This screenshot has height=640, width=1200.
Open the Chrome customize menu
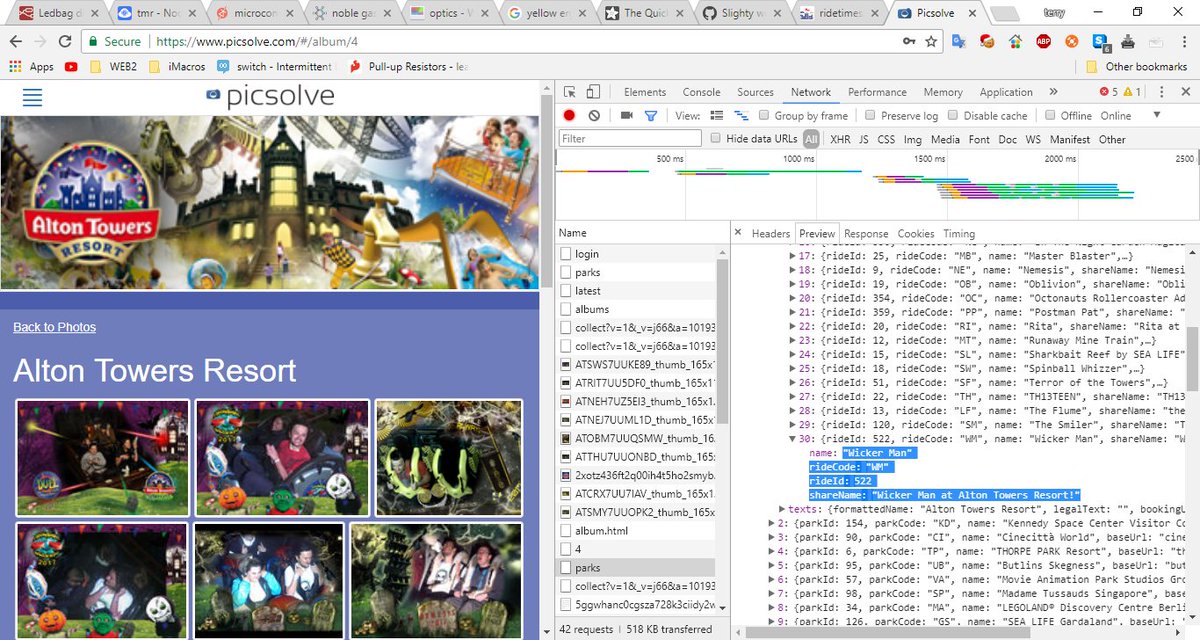[x=1183, y=42]
